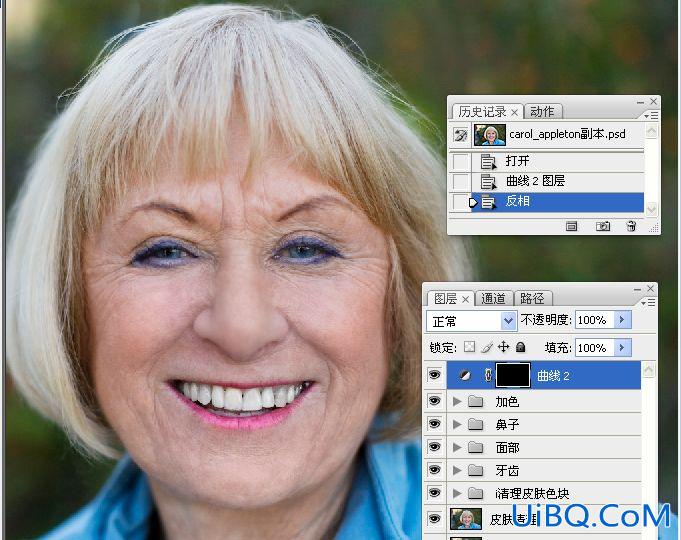Click the folder icon of 牙齿 group
Image resolution: width=681 pixels, height=540 pixels.
click(476, 470)
